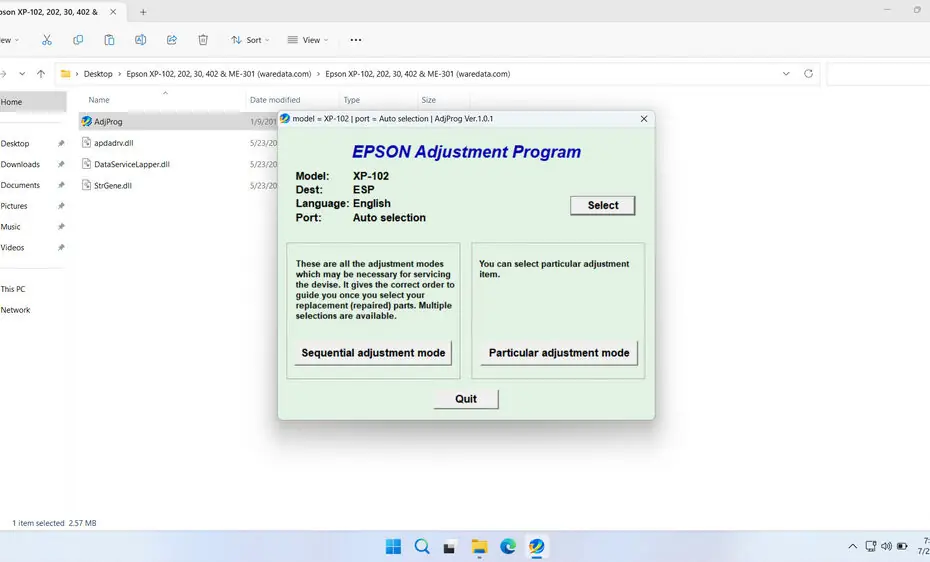The height and width of the screenshot is (562, 930).
Task: Click the Rename icon in toolbar
Action: (141, 40)
